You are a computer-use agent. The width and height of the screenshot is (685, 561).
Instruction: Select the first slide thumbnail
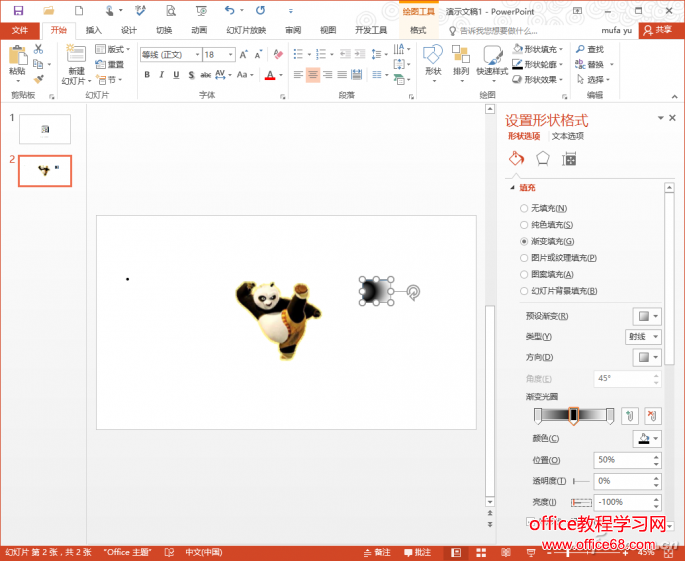(x=45, y=129)
